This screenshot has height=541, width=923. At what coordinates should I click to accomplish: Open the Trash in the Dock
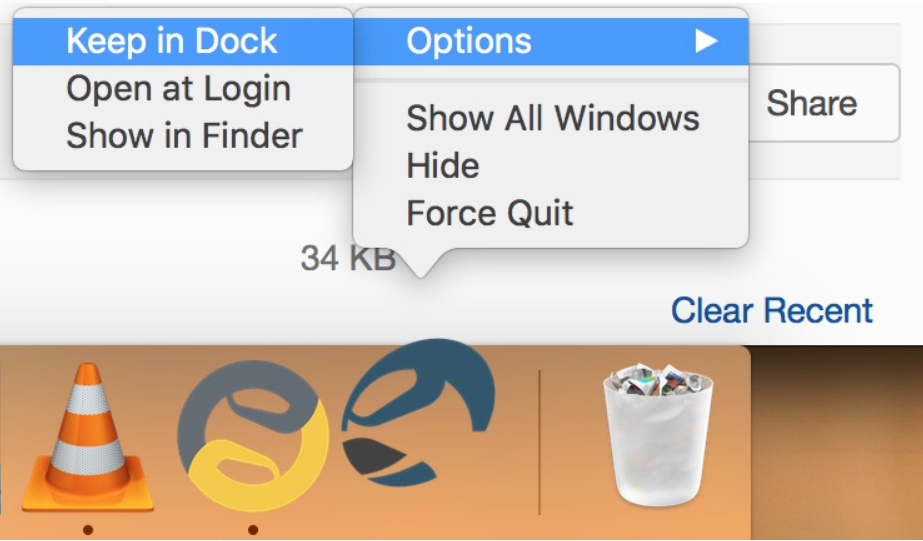coord(658,434)
